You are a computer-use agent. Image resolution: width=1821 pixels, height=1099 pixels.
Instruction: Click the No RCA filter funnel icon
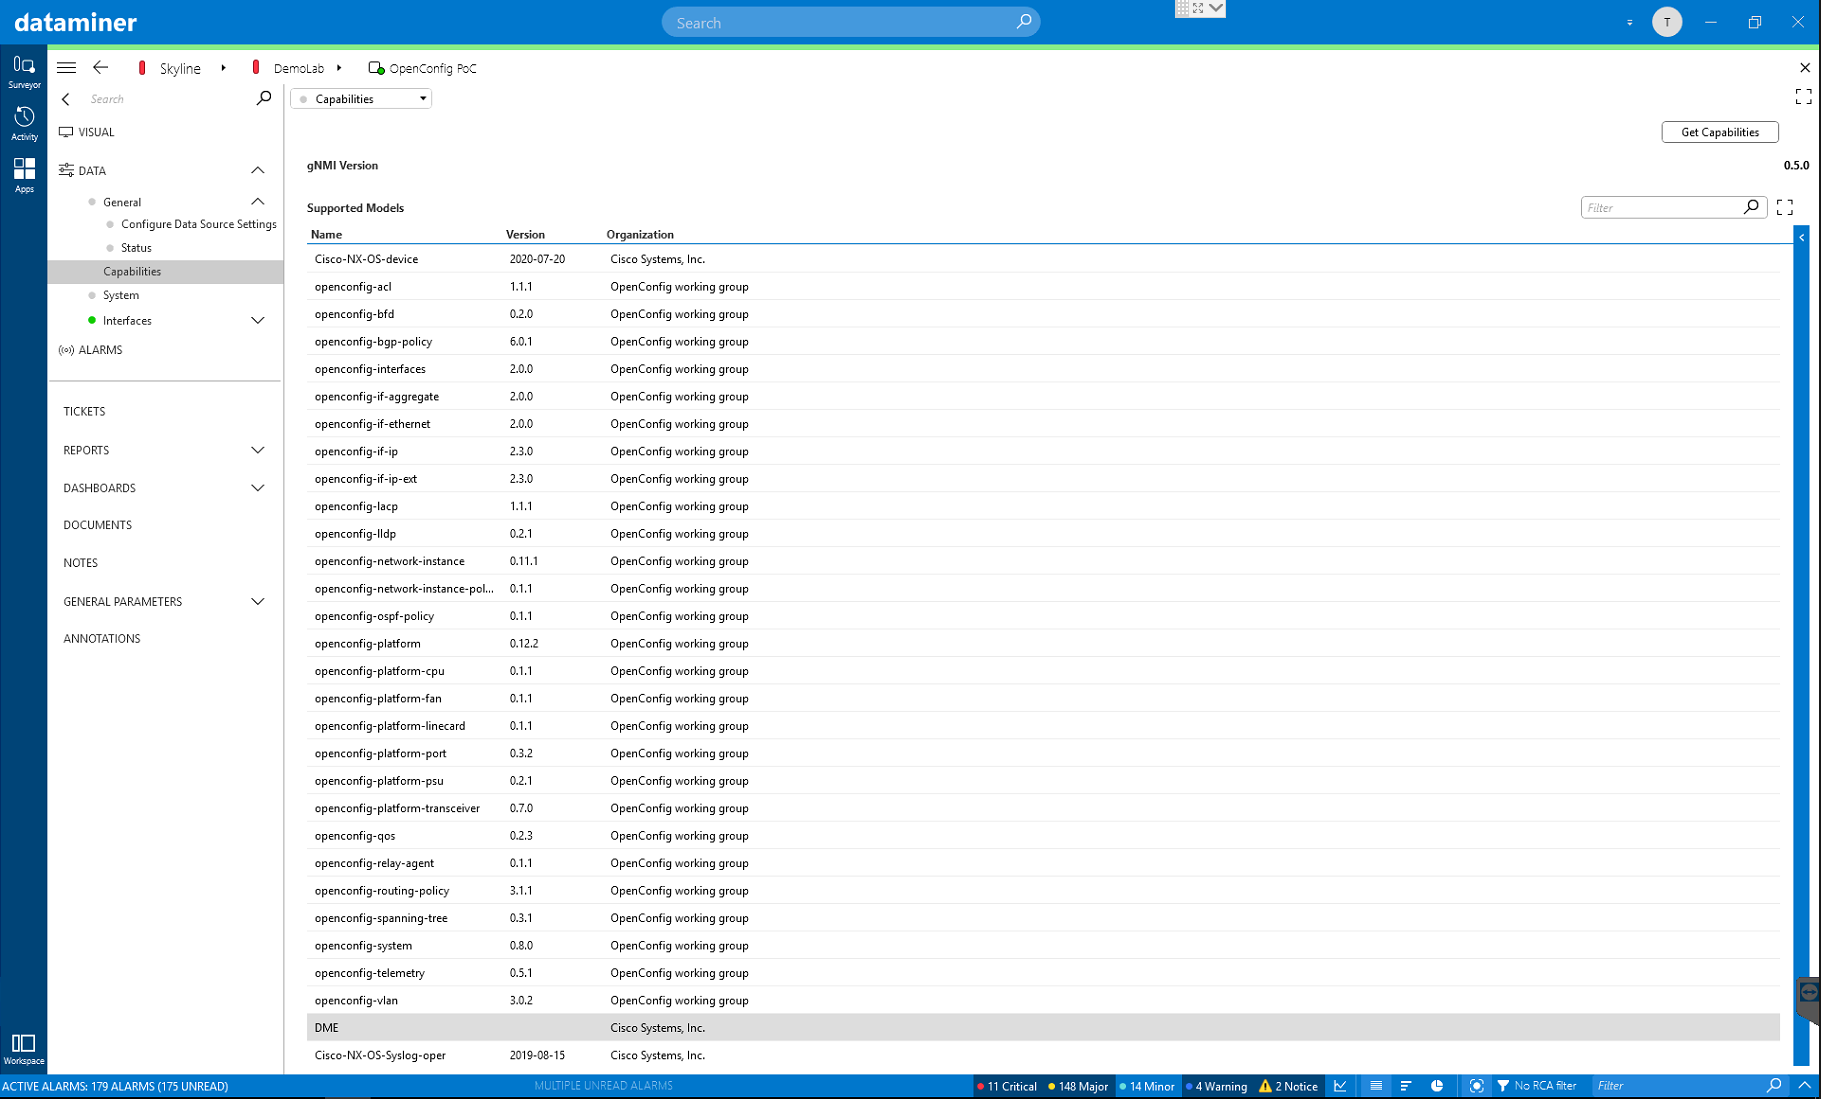(x=1503, y=1086)
